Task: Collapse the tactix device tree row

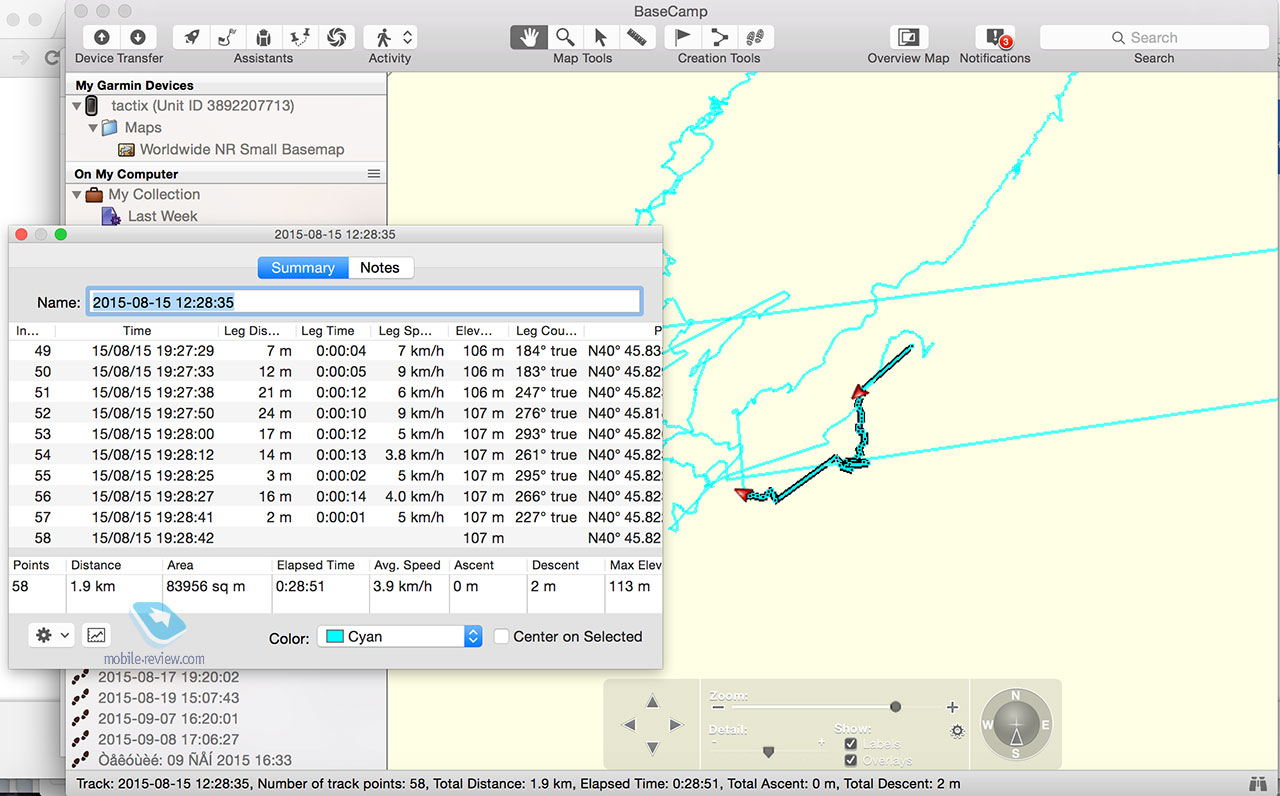Action: pos(77,106)
